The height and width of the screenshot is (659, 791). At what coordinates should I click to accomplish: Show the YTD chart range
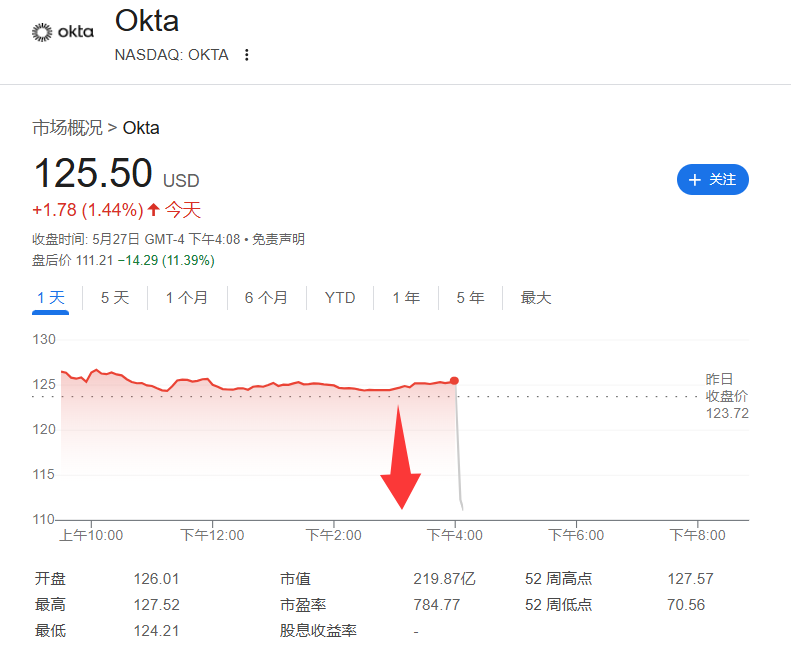[340, 298]
